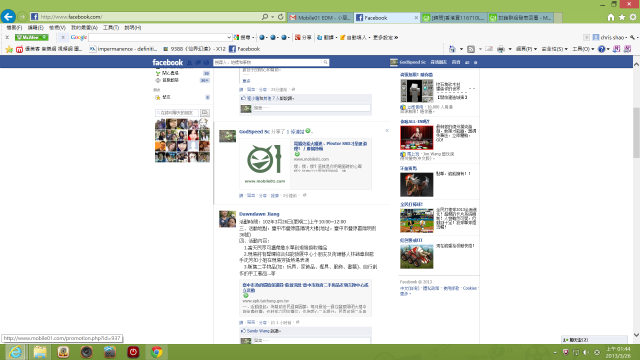
Task: Open the browser Home icon at top right
Action: [x=611, y=17]
